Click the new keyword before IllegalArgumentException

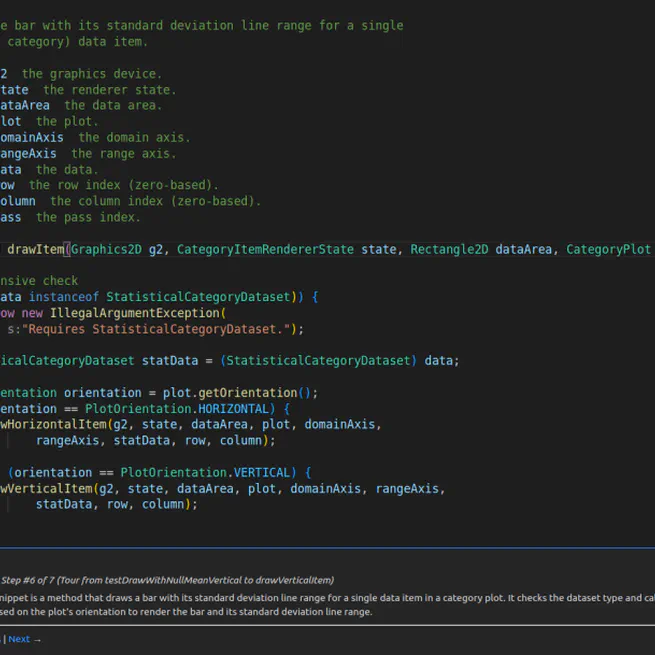click(32, 313)
